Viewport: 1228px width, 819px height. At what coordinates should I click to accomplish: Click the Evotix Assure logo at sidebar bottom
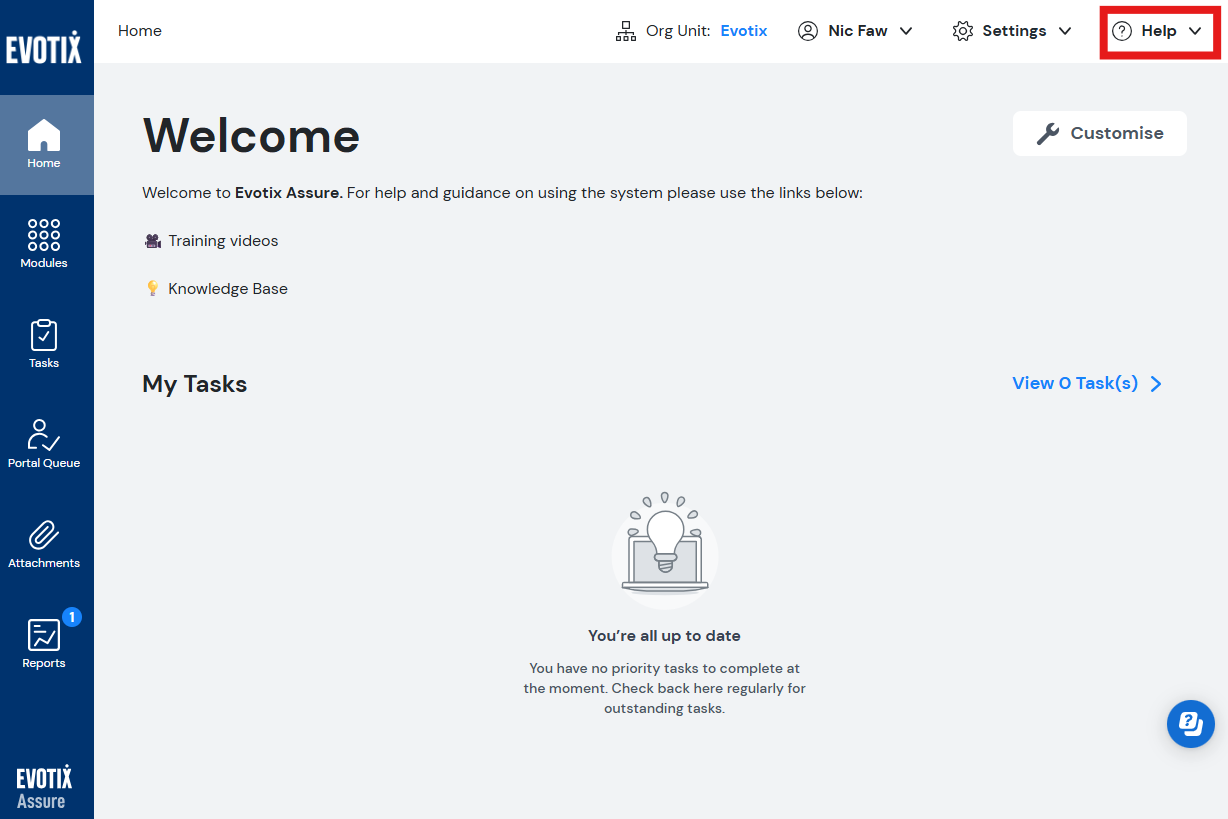(x=44, y=787)
